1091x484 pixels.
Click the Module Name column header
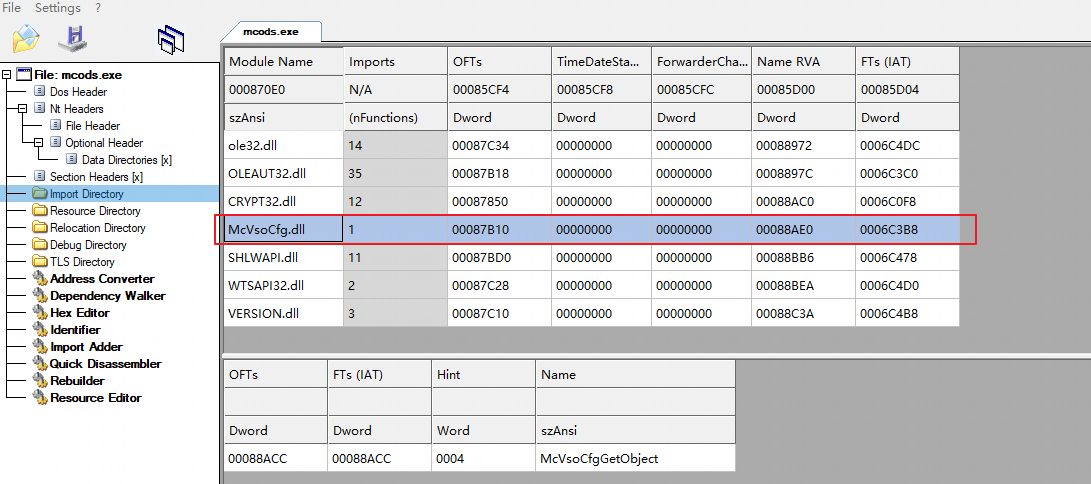pyautogui.click(x=284, y=61)
